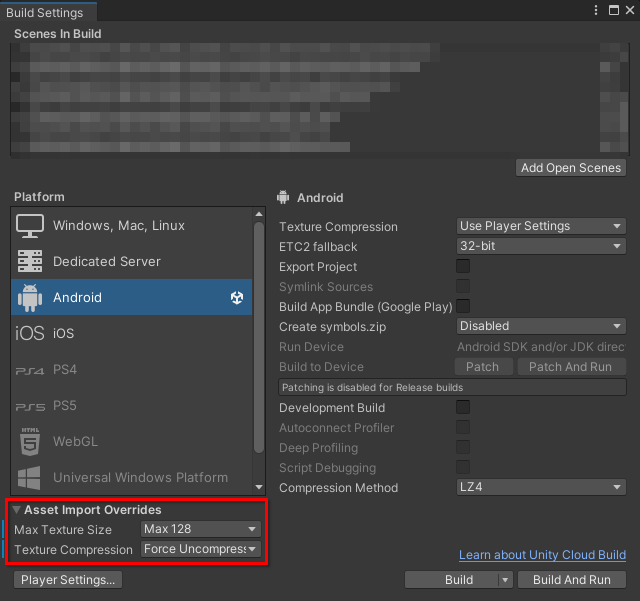
Task: Click the Android icon in settings header
Action: click(x=283, y=197)
